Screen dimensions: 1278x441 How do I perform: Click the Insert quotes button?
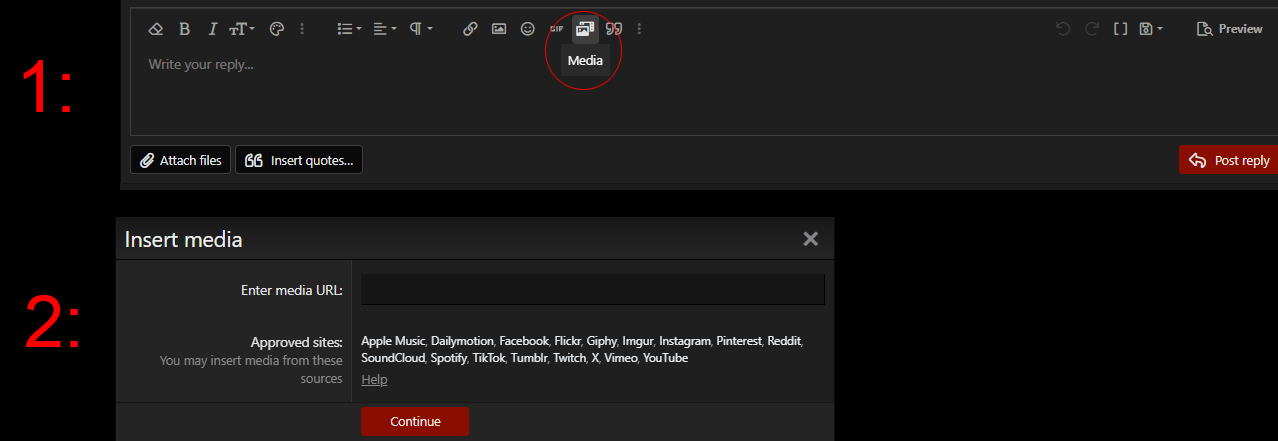[x=299, y=160]
